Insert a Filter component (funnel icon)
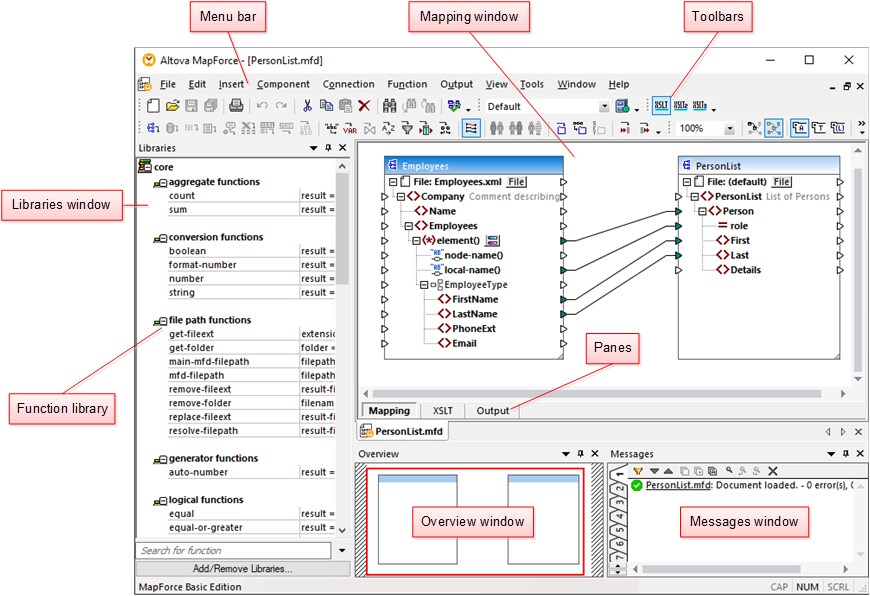The height and width of the screenshot is (596, 870). (x=407, y=128)
